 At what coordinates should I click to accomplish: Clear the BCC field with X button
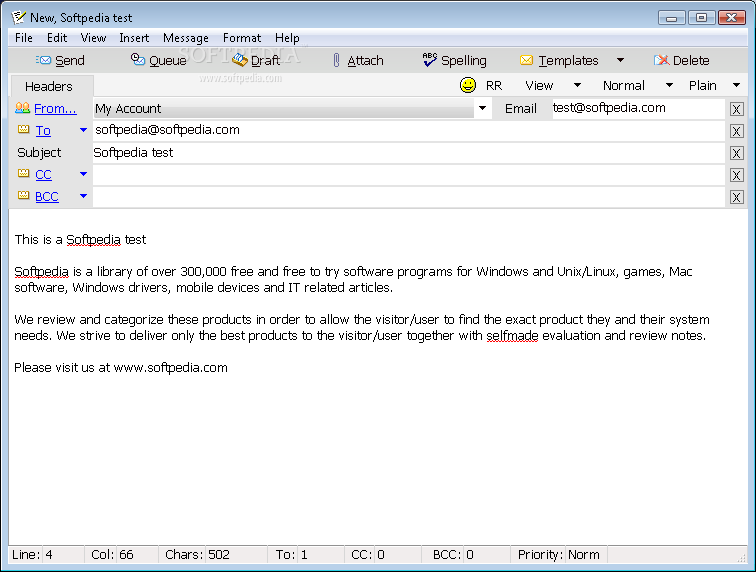pos(736,197)
